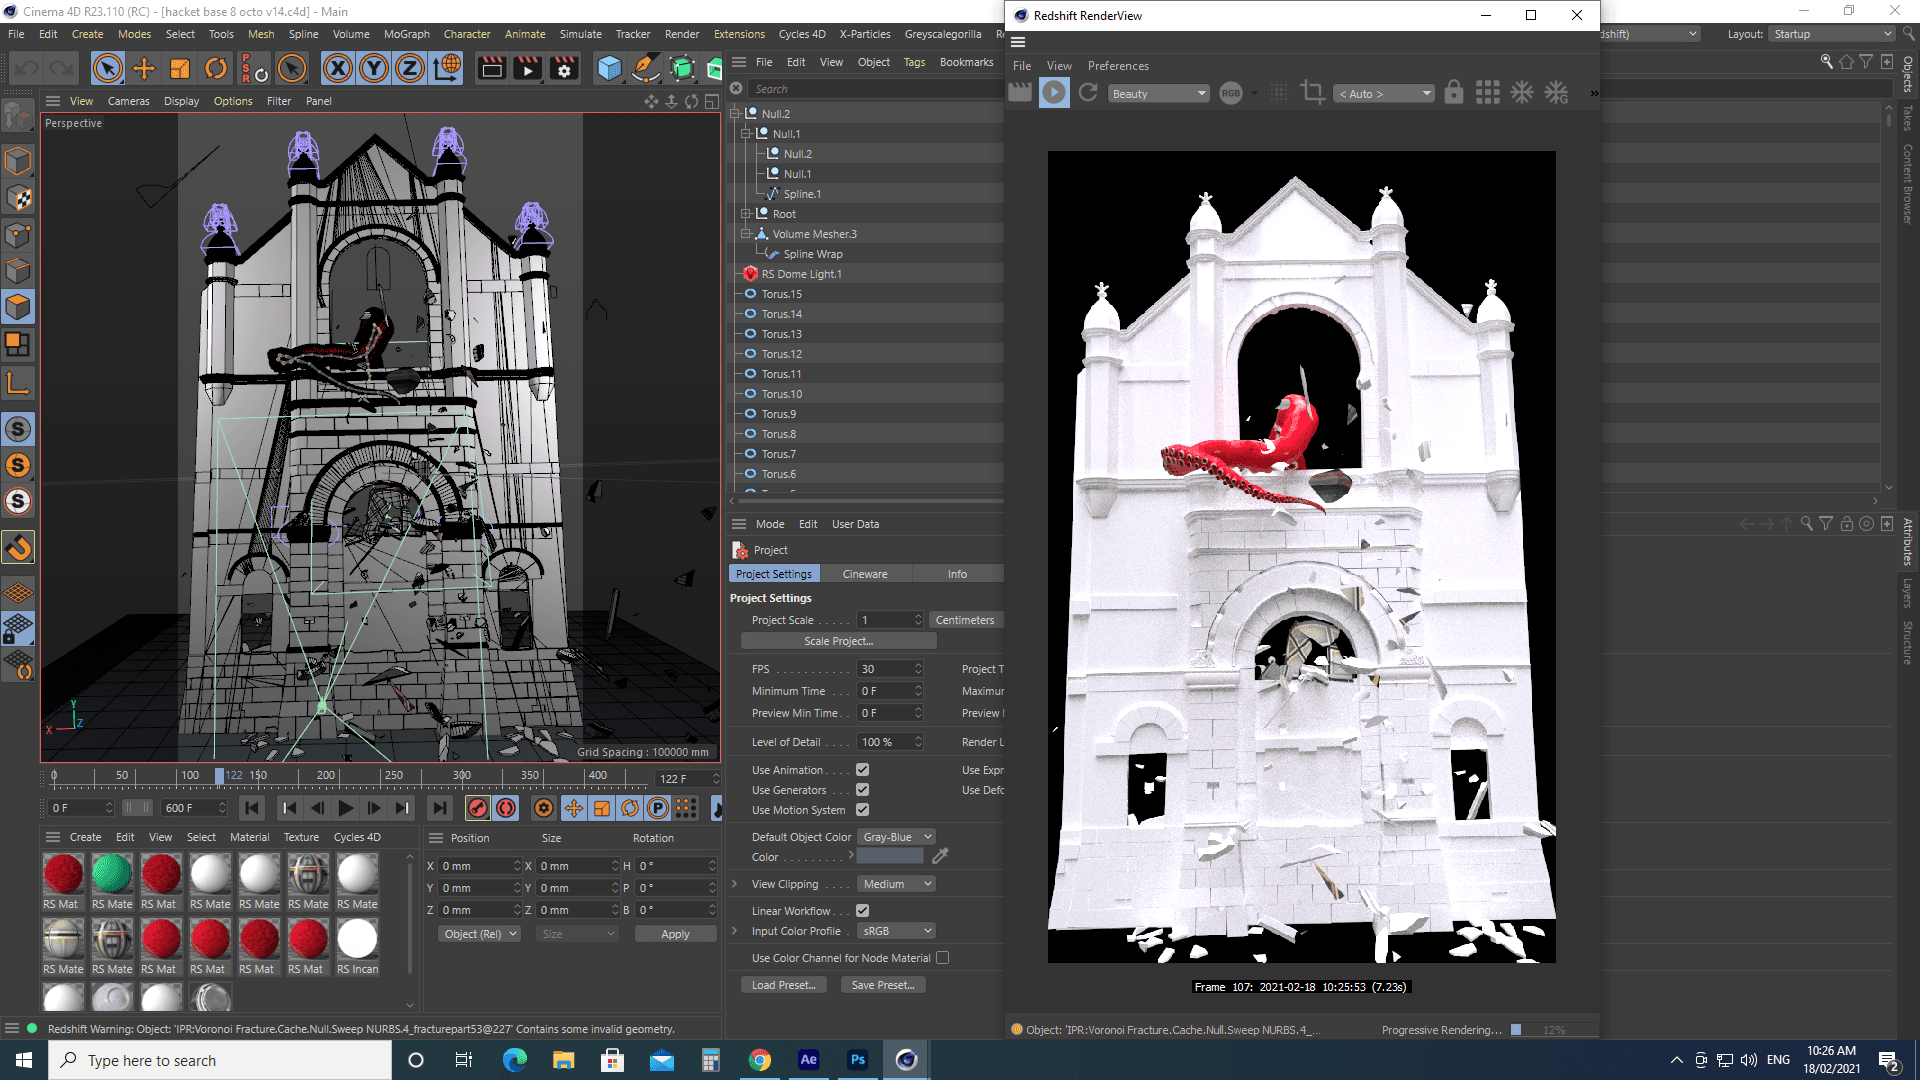Click the Redshift RenderView play button

pos(1054,93)
